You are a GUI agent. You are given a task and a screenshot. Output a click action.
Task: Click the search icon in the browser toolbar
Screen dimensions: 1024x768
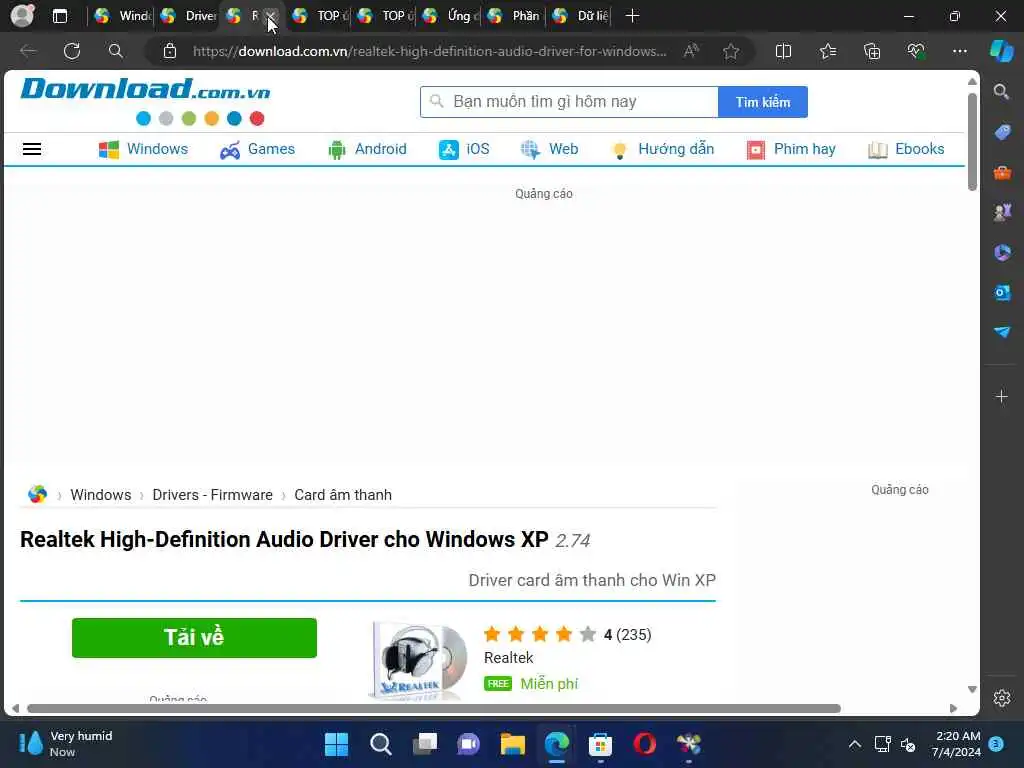point(116,51)
